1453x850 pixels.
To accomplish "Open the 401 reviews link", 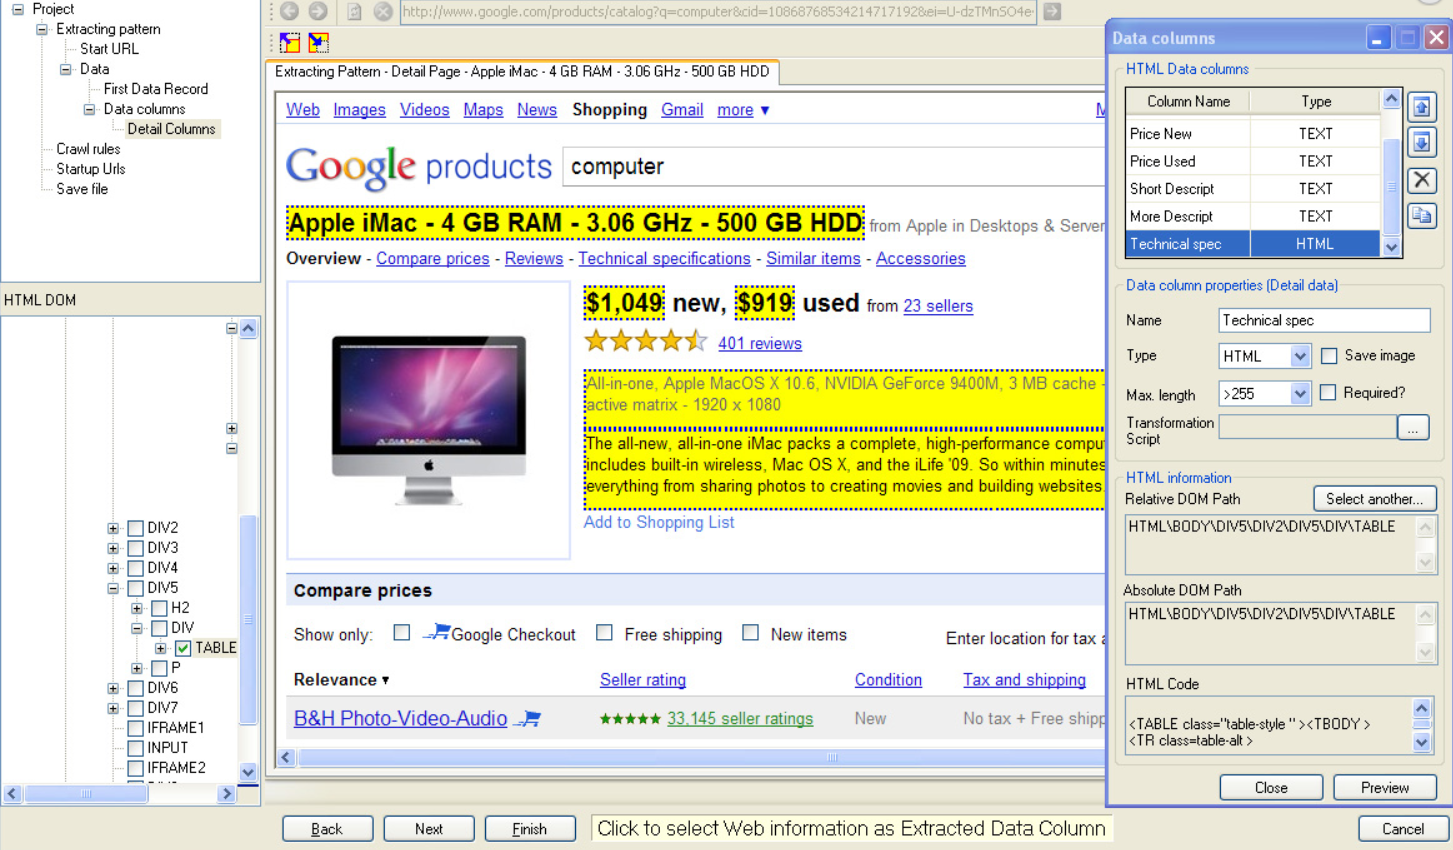I will point(760,343).
